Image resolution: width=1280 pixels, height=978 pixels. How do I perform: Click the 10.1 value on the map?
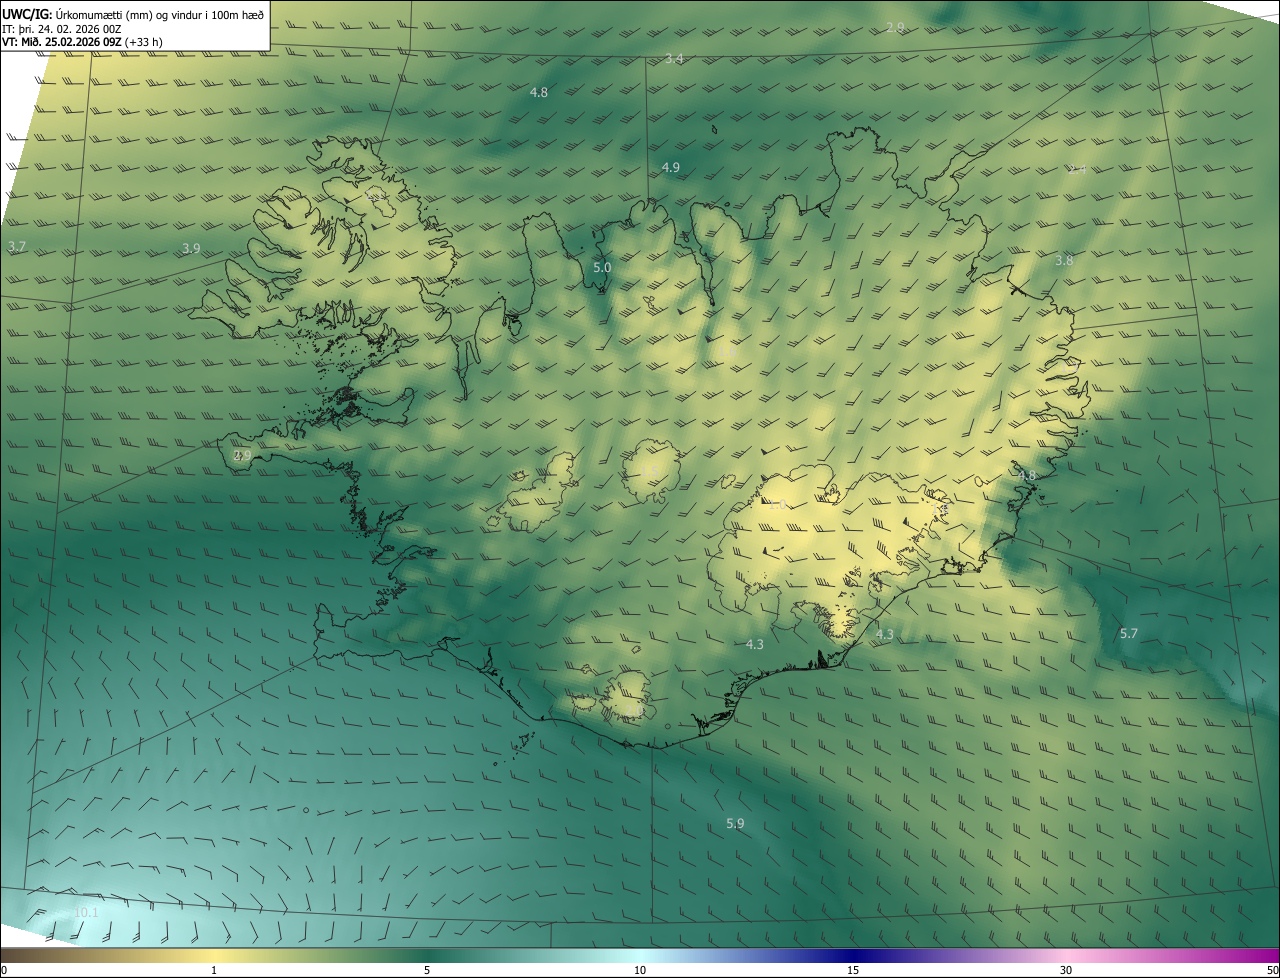(87, 912)
